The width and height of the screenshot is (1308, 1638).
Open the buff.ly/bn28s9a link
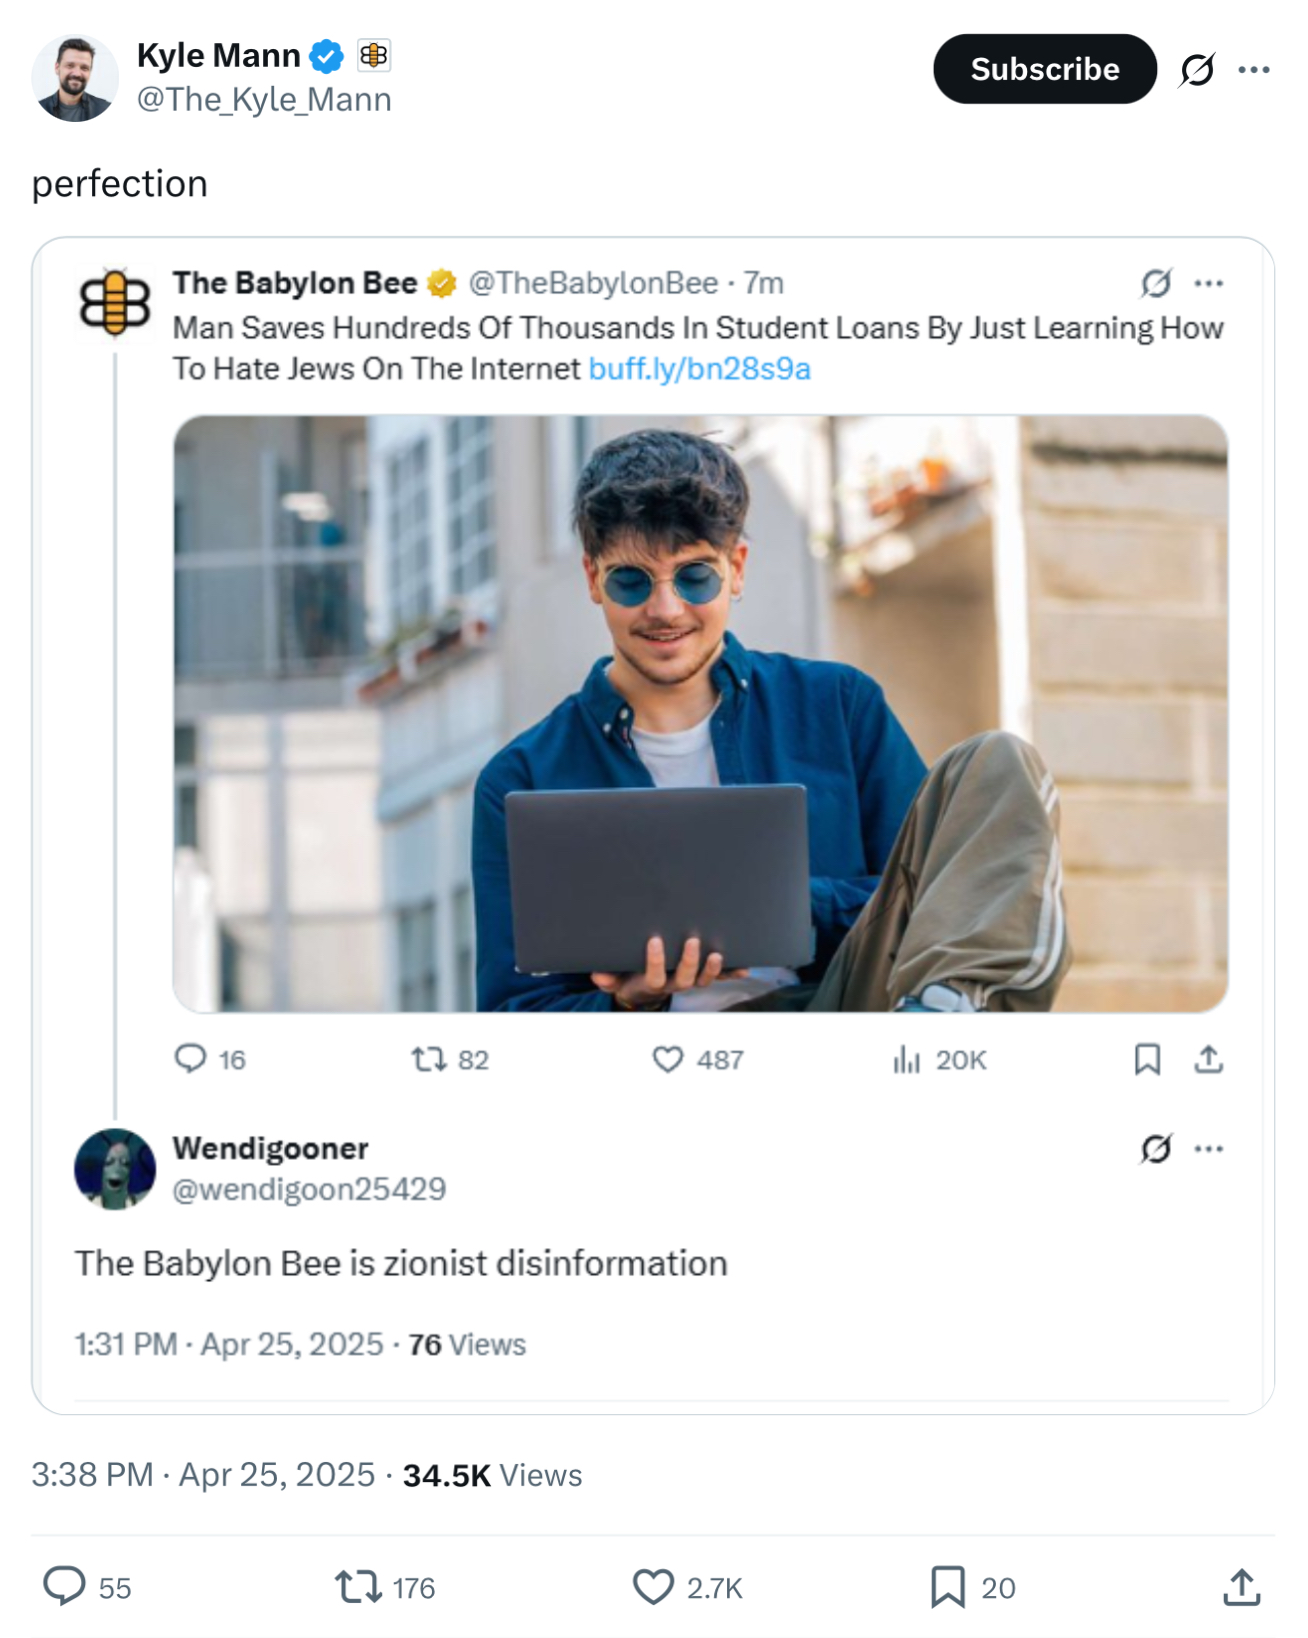coord(699,369)
